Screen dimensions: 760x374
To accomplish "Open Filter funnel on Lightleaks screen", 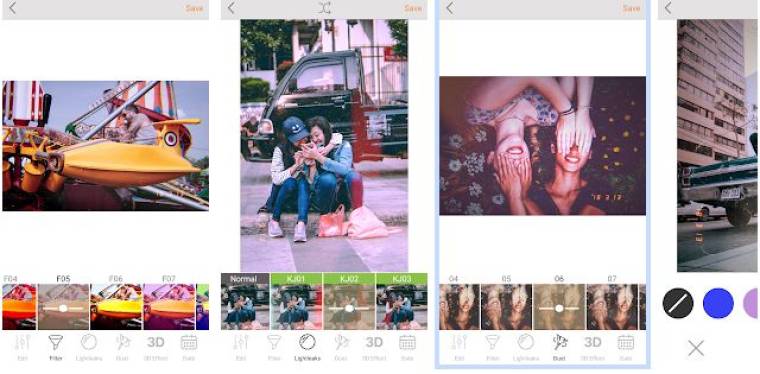I will [274, 348].
